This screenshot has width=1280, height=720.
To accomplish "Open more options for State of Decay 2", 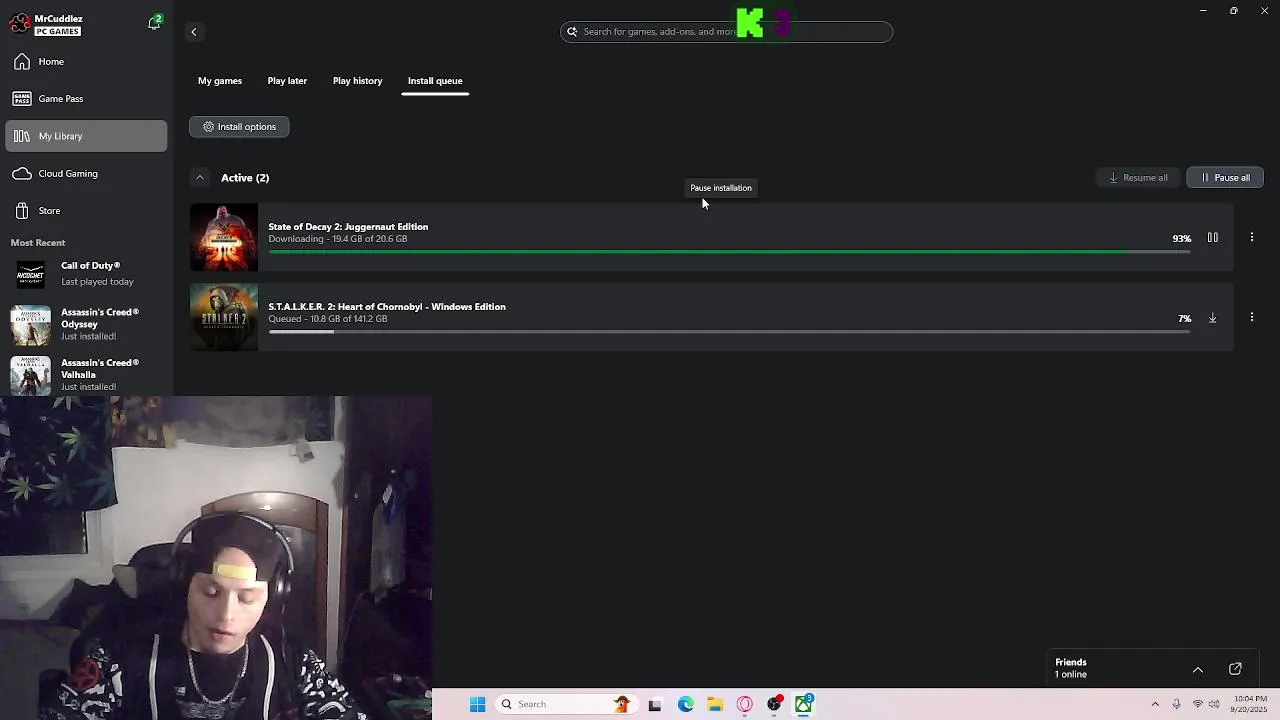I will tap(1252, 238).
